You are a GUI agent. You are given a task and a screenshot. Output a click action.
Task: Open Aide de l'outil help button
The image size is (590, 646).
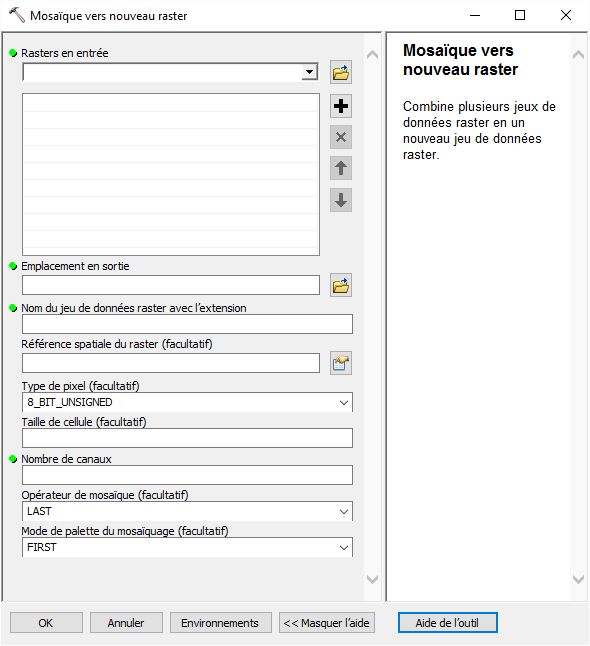click(447, 623)
